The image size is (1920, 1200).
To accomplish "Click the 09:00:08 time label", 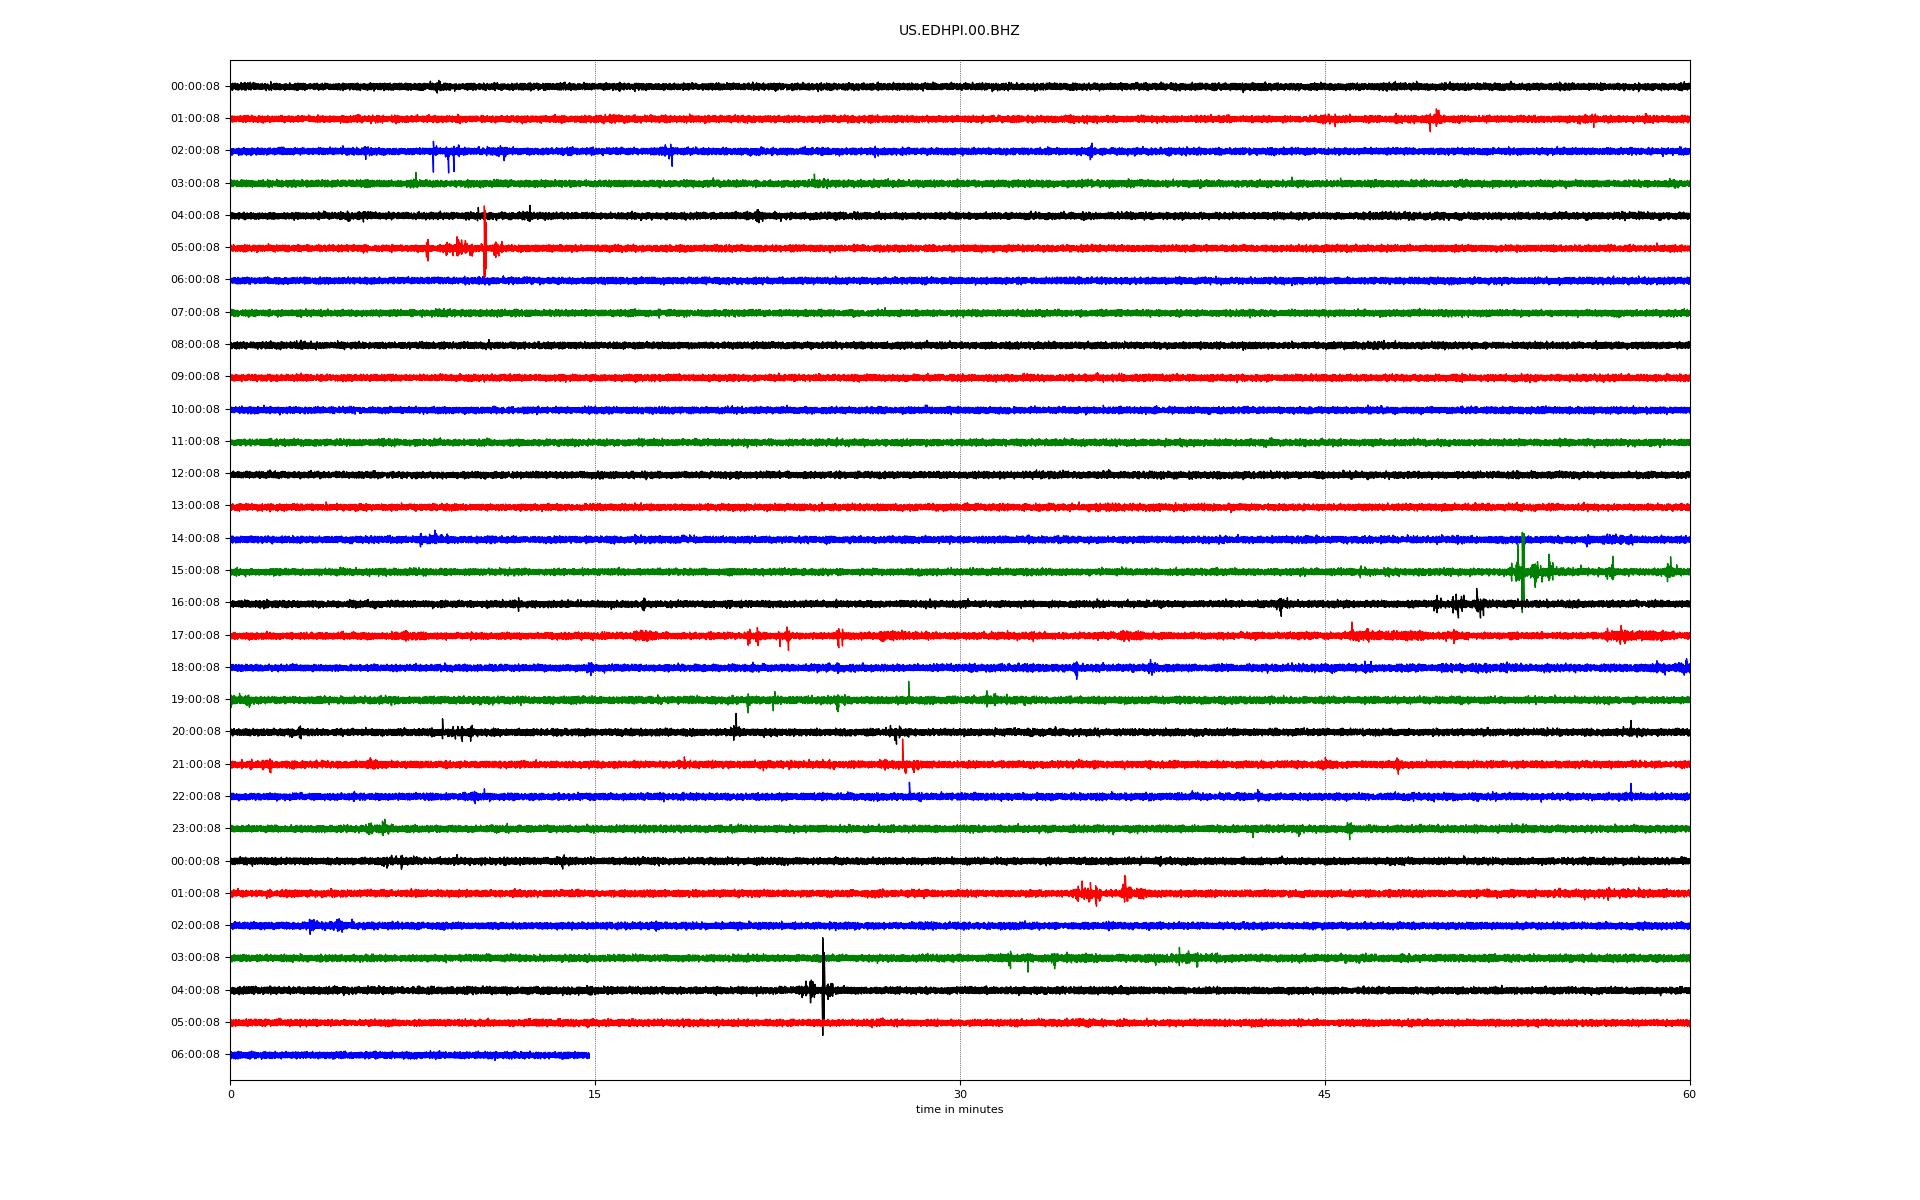I will (x=195, y=377).
